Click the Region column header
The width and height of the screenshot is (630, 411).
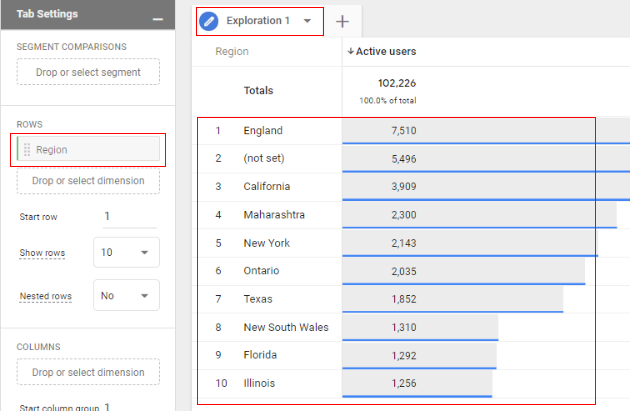(x=232, y=51)
